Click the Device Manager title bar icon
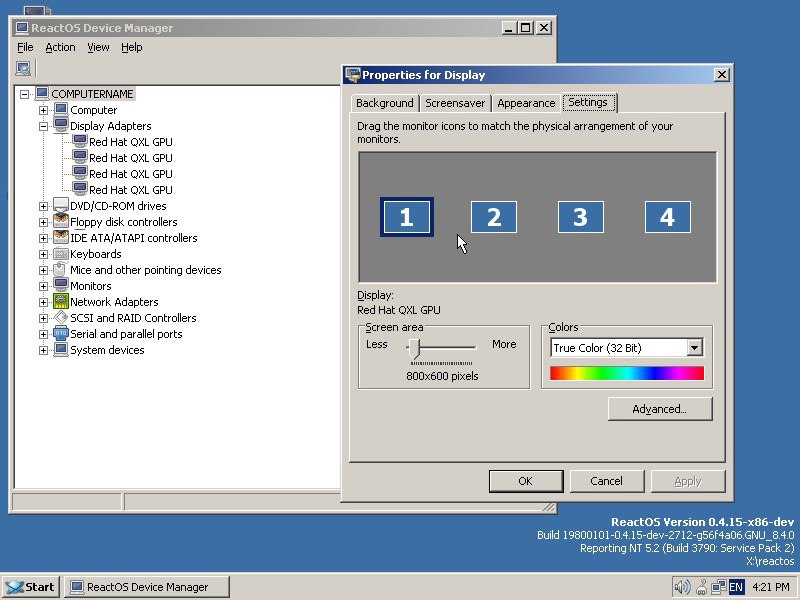Image resolution: width=800 pixels, height=600 pixels. point(22,28)
